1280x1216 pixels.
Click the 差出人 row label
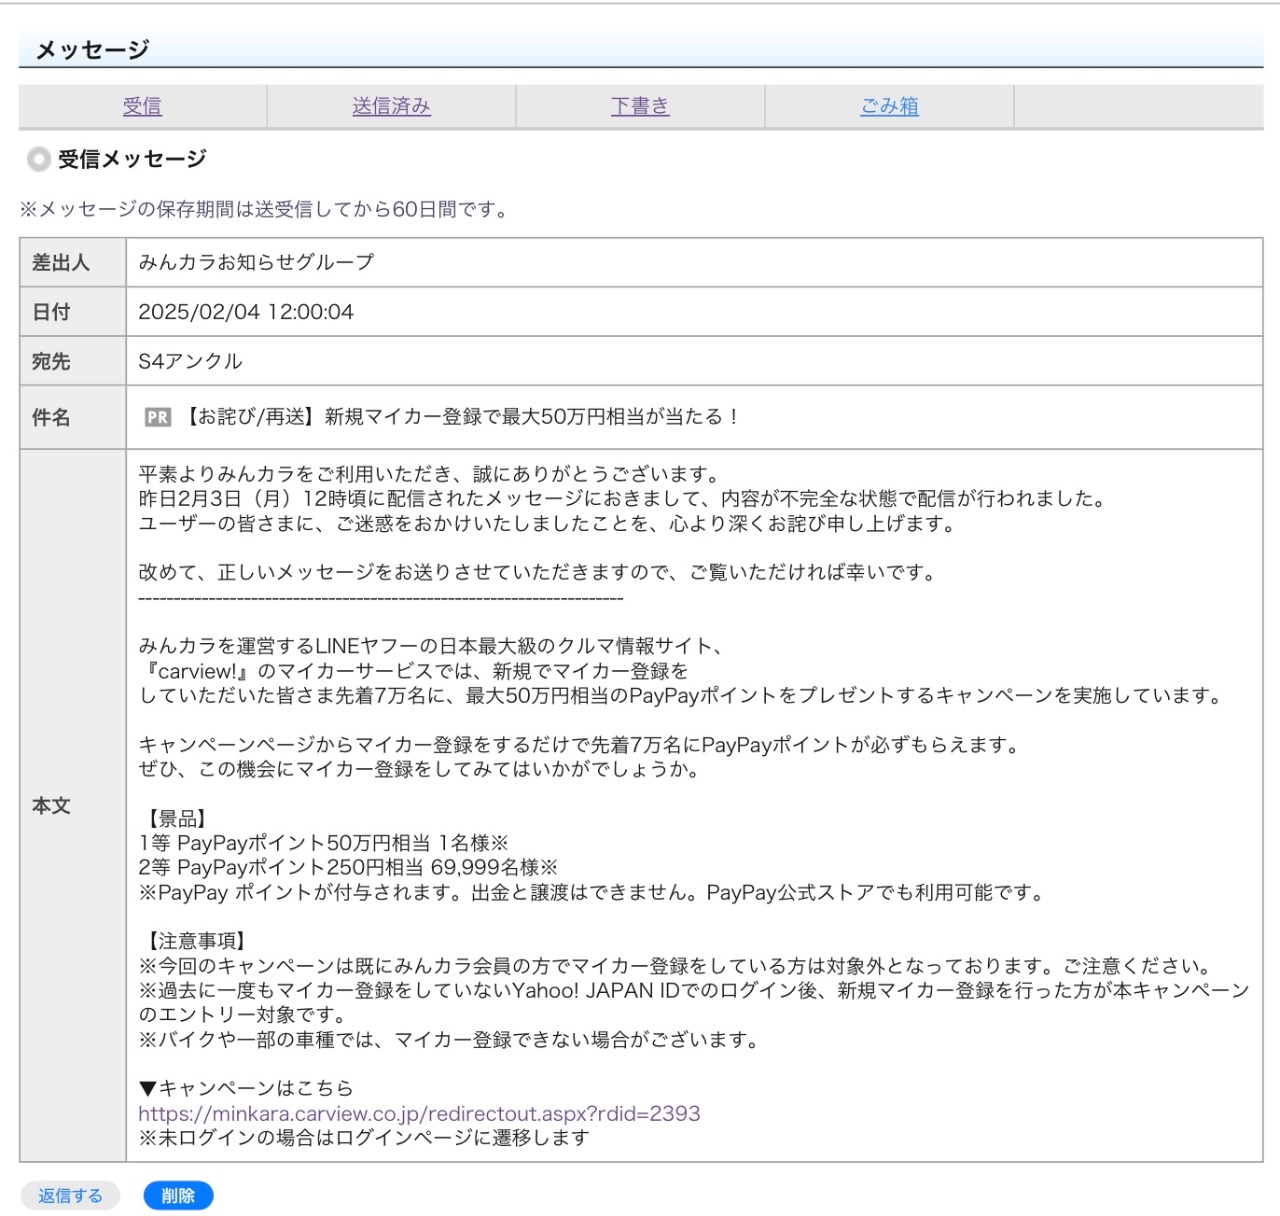coord(60,262)
